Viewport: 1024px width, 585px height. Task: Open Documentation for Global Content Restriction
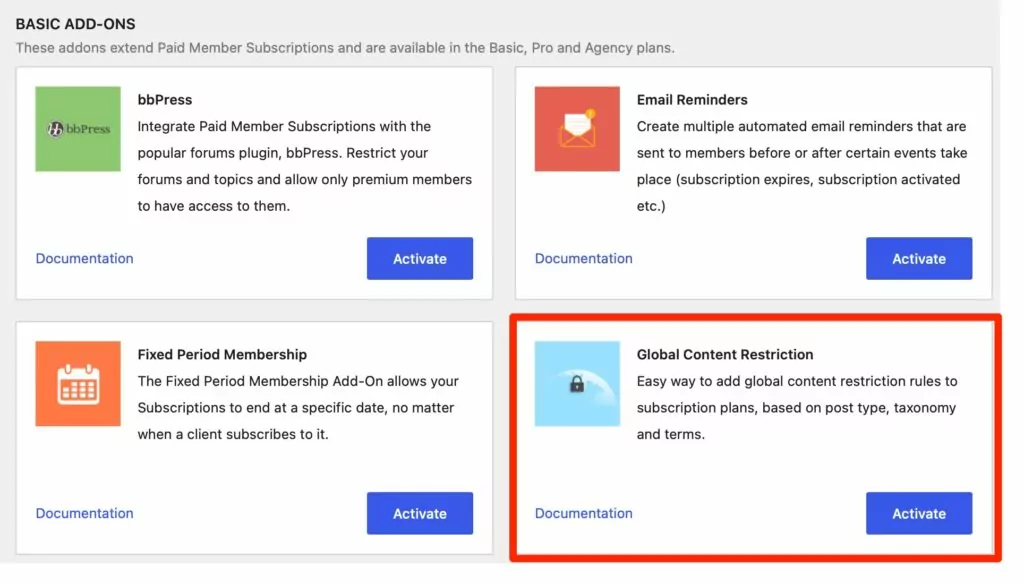[x=583, y=513]
